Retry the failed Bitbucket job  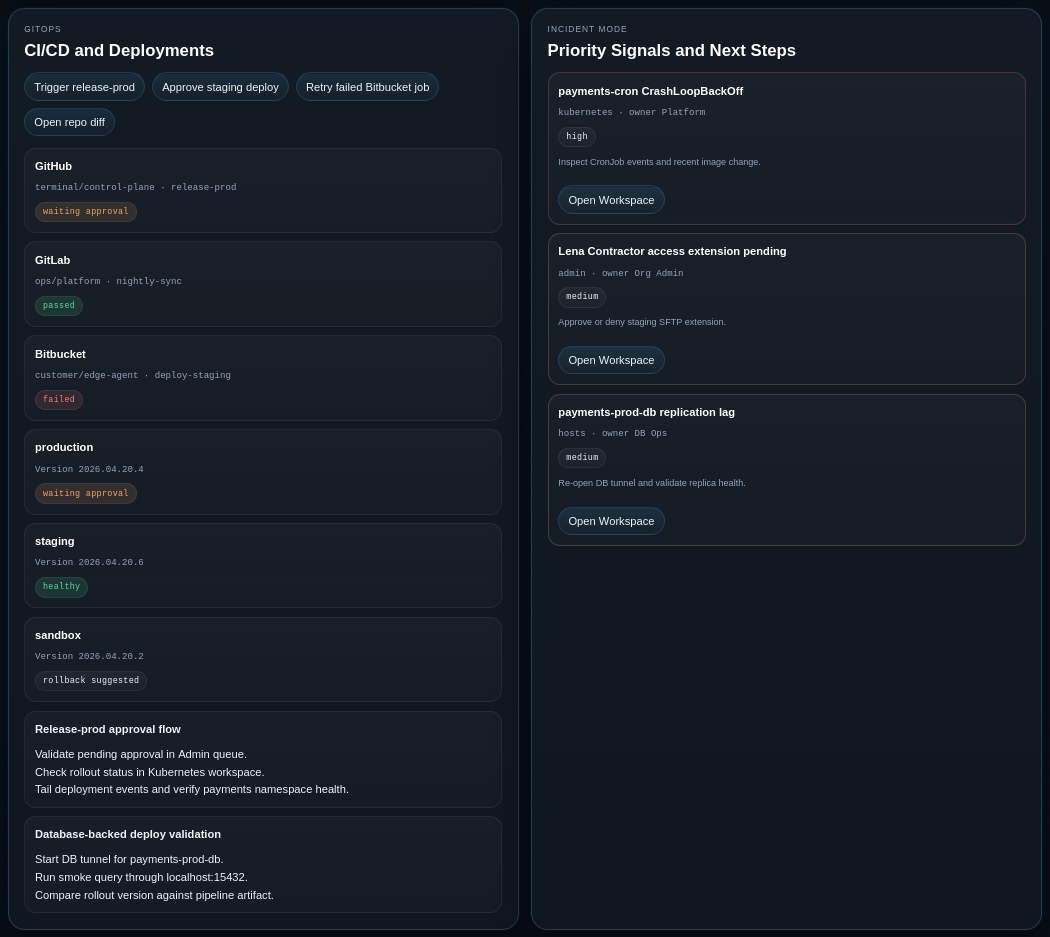click(x=367, y=87)
